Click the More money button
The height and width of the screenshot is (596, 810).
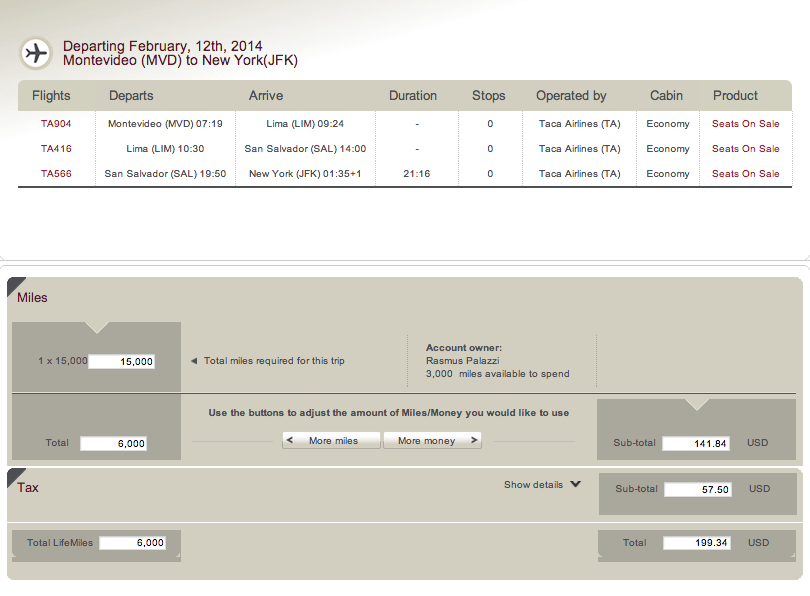tap(432, 440)
